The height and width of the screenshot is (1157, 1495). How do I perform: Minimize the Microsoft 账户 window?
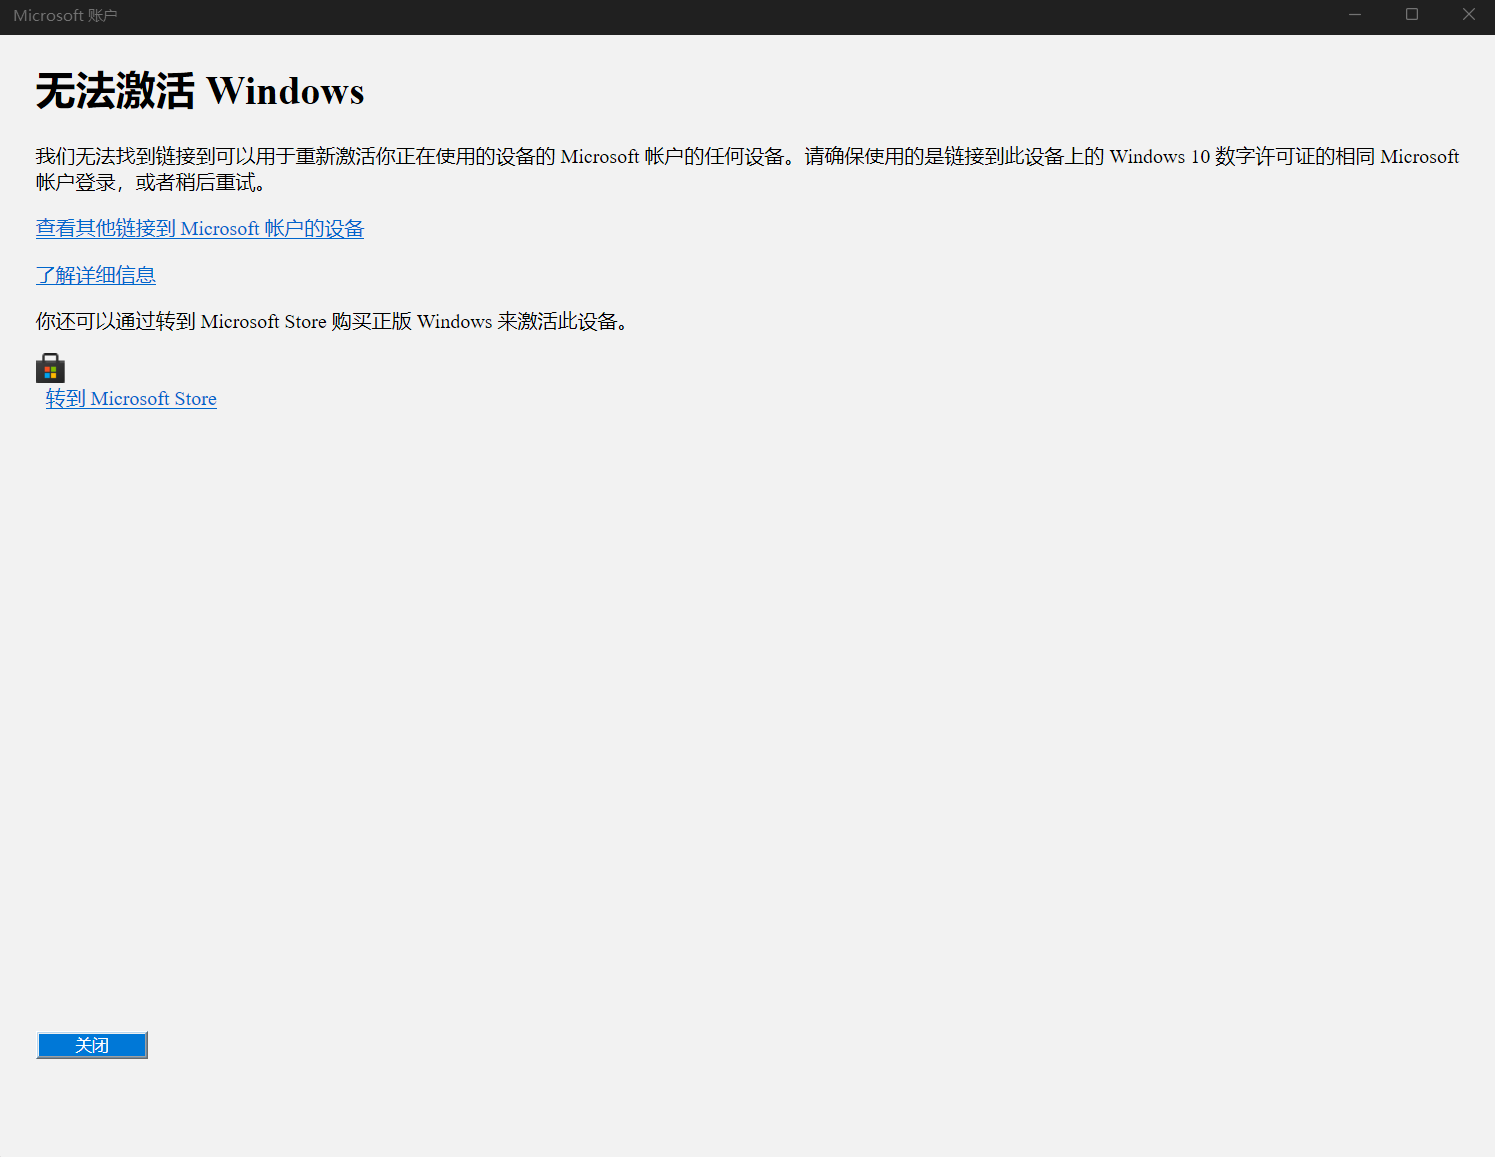point(1355,15)
